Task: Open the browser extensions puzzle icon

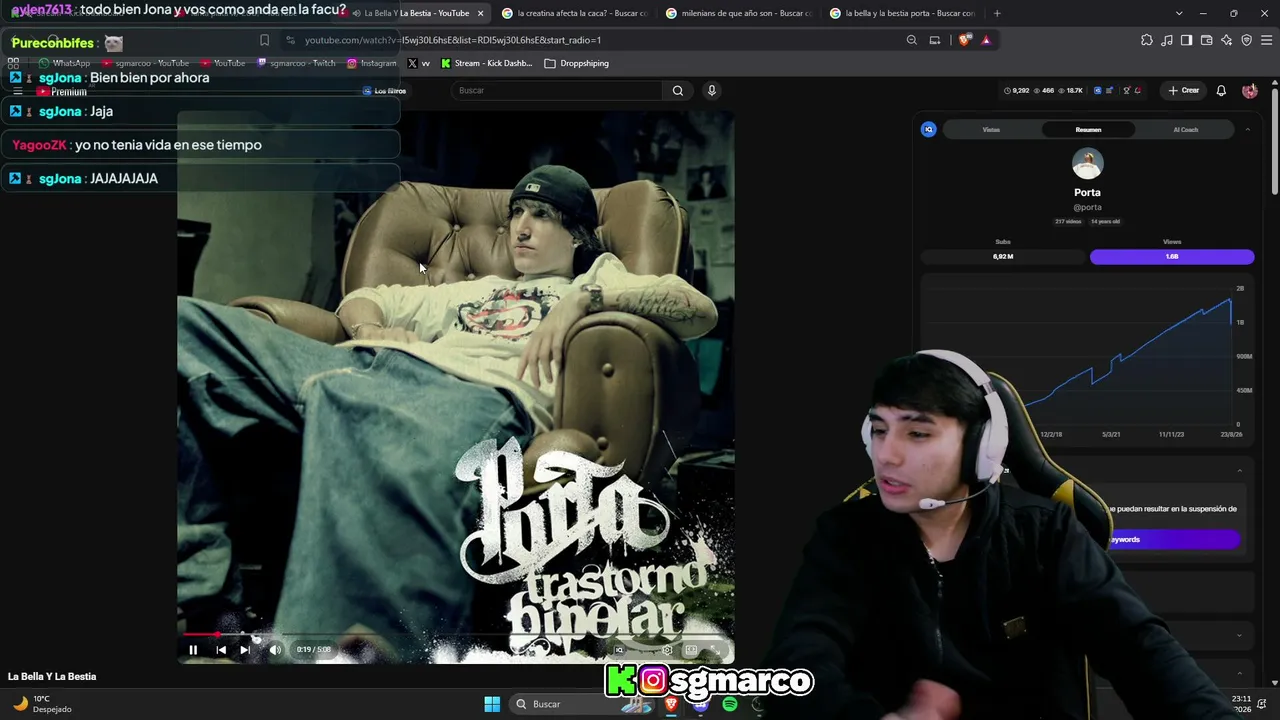Action: [1147, 40]
